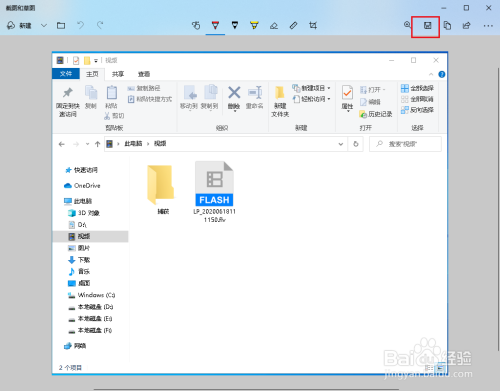Click 下载 in the Explorer sidebar
The height and width of the screenshot is (391, 500).
[79, 260]
